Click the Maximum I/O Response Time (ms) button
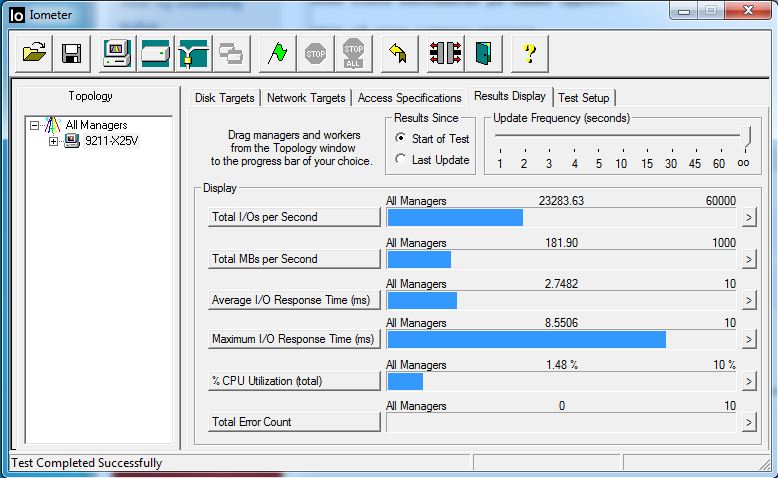778x478 pixels. [x=294, y=339]
